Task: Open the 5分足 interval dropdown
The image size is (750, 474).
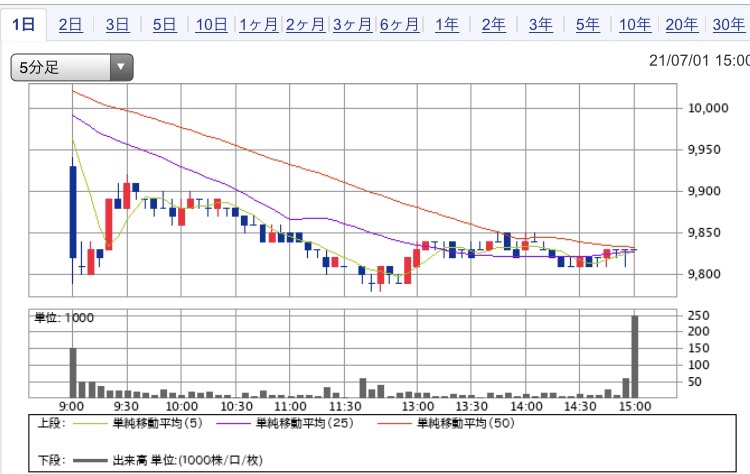Action: coord(72,67)
